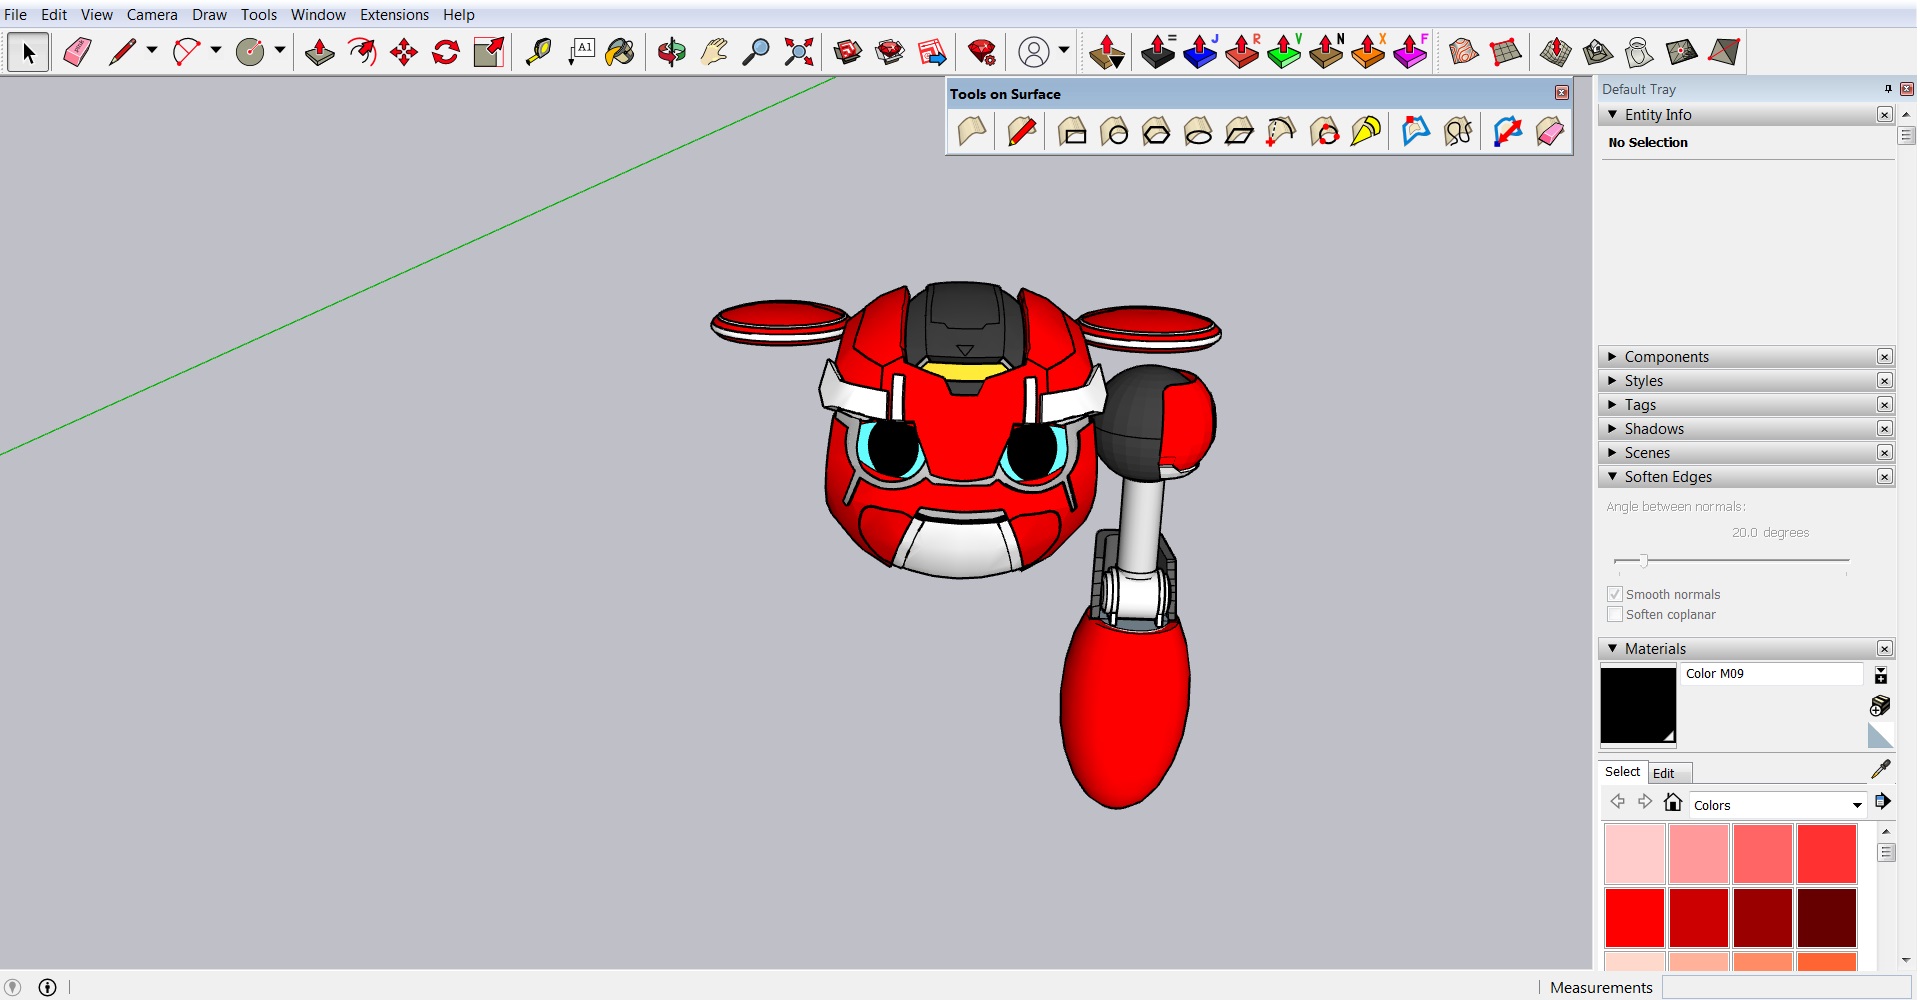
Task: Select the Tape Measure tool
Action: (x=538, y=52)
